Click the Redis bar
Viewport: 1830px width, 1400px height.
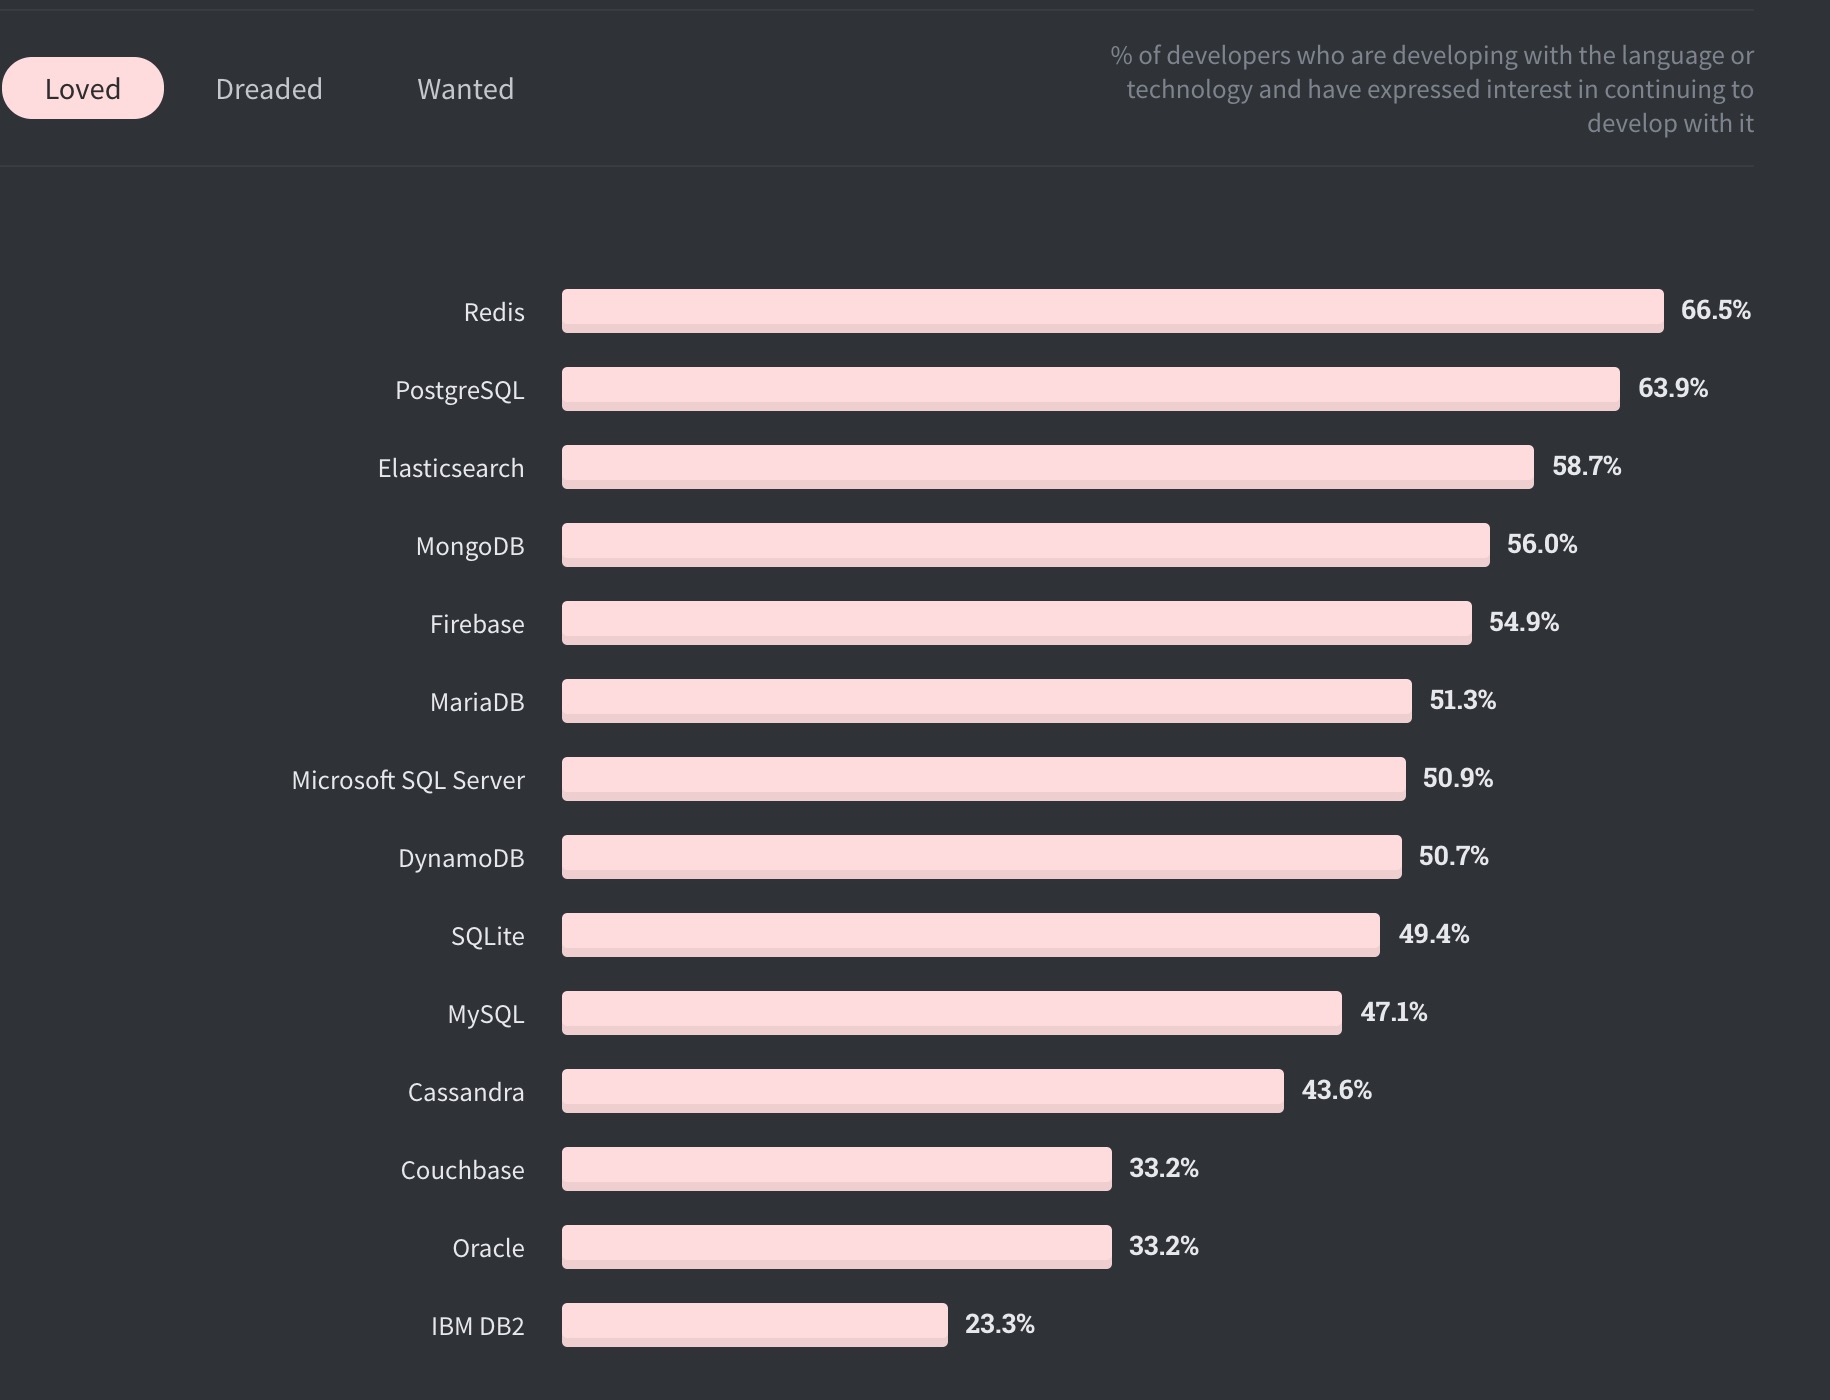pyautogui.click(x=1112, y=311)
